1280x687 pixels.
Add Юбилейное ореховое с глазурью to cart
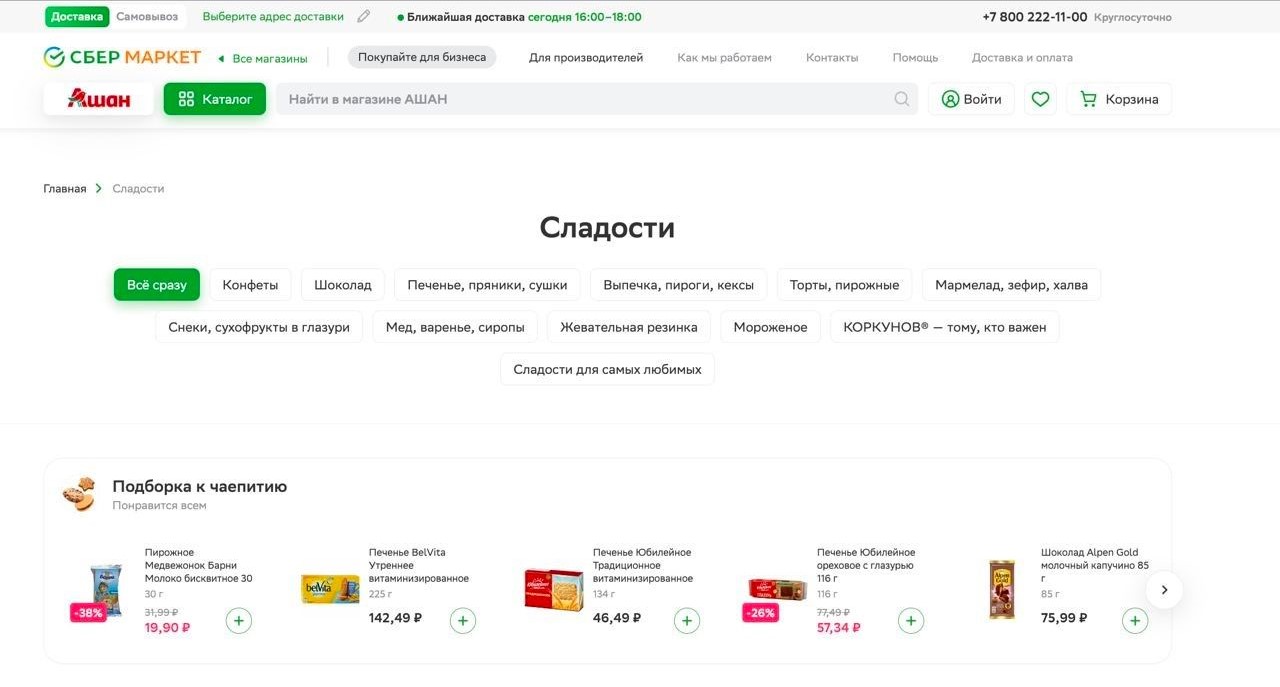[x=911, y=621]
